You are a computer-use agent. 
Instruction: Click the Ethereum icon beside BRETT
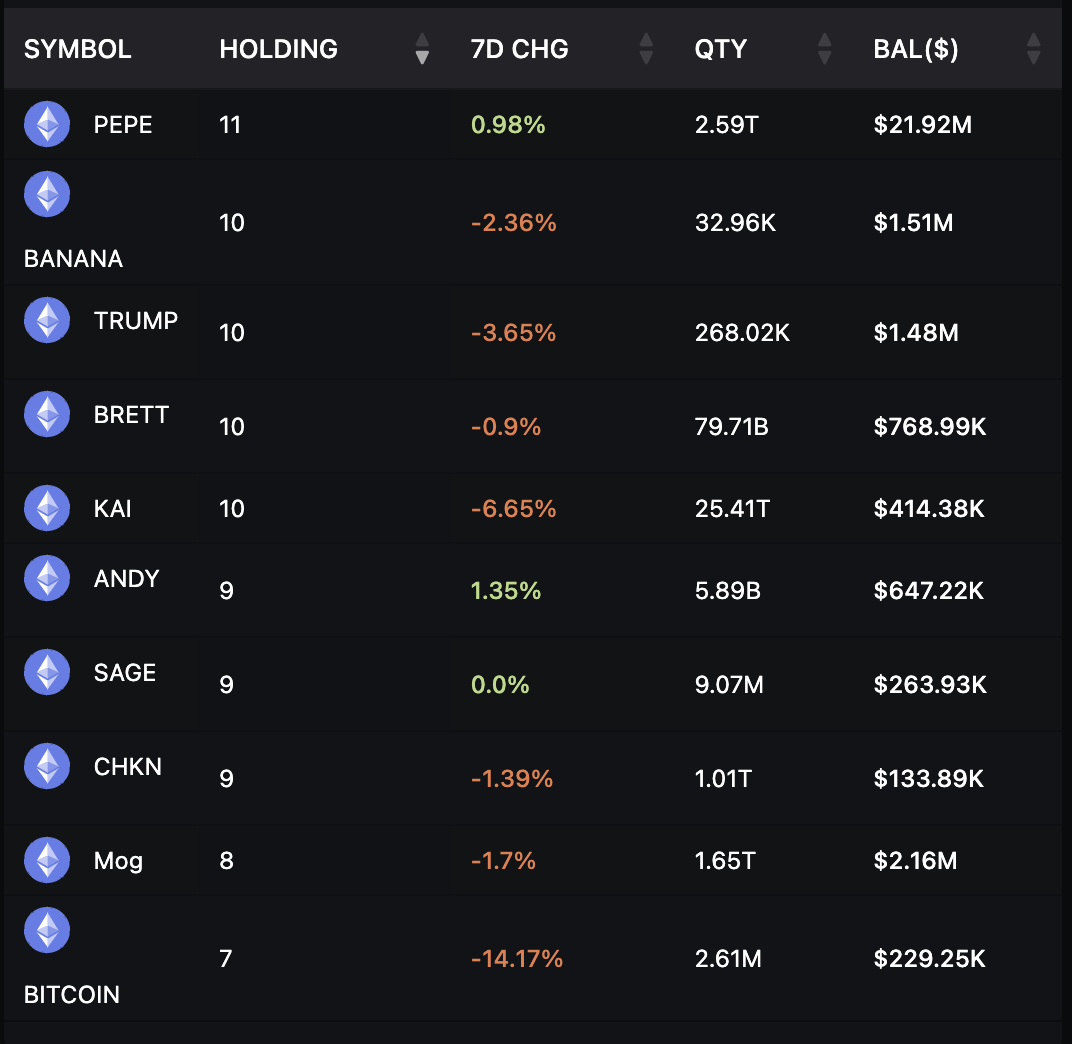(47, 414)
